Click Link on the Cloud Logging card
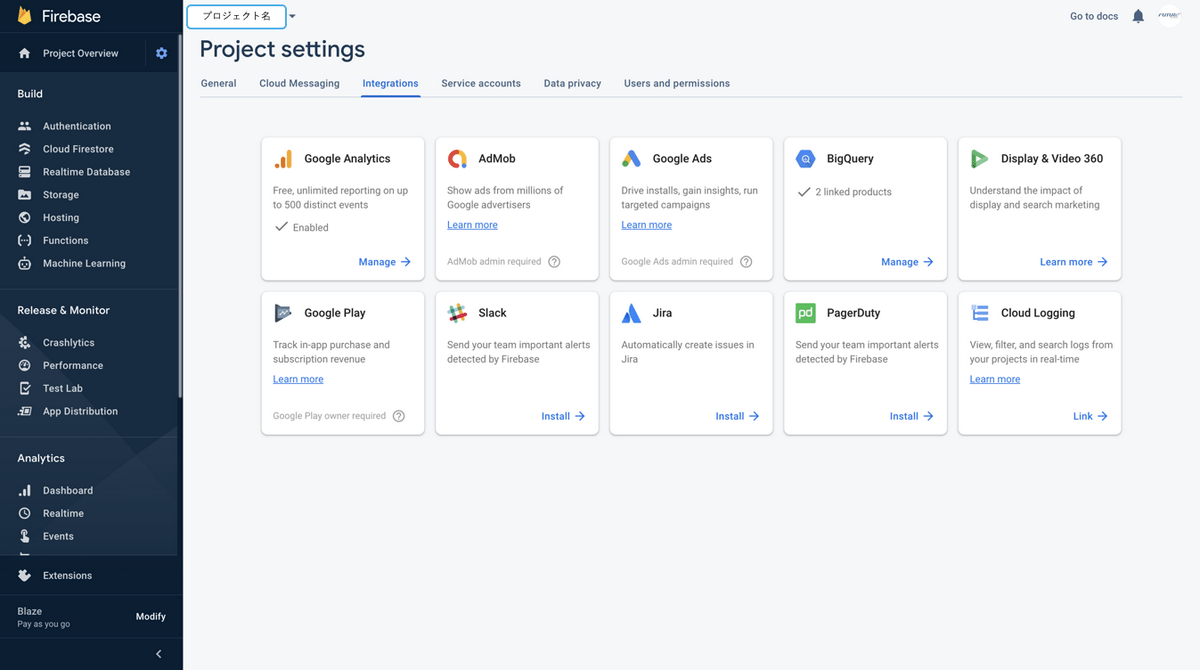1200x670 pixels. (x=1090, y=416)
